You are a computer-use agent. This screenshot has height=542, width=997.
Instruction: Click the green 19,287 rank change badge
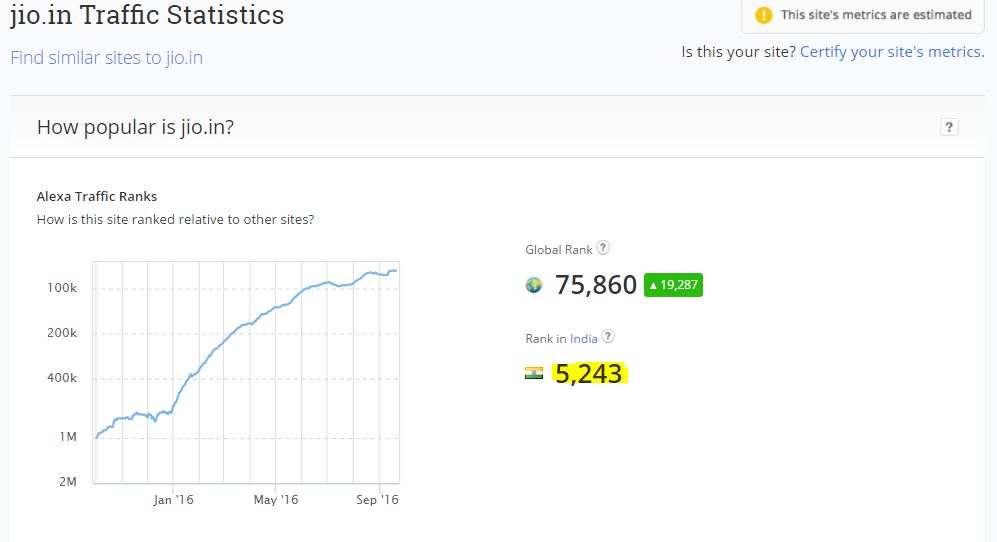pyautogui.click(x=673, y=285)
